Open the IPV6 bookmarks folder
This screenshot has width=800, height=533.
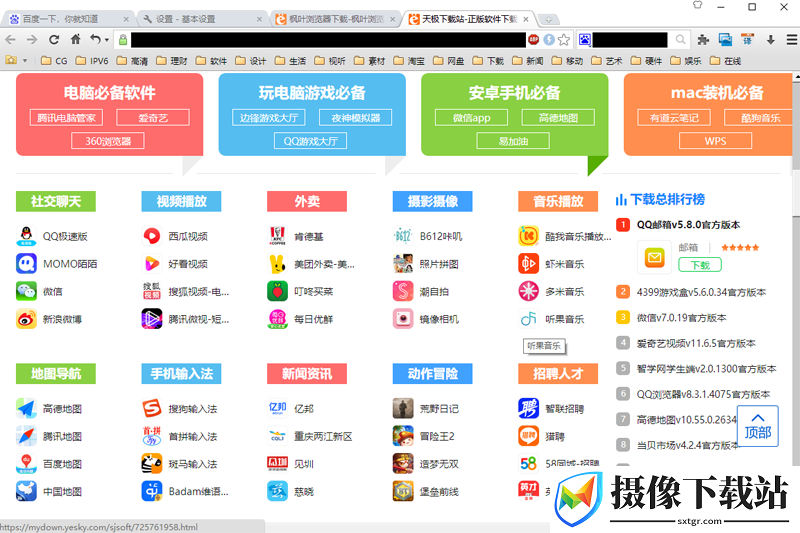(92, 61)
